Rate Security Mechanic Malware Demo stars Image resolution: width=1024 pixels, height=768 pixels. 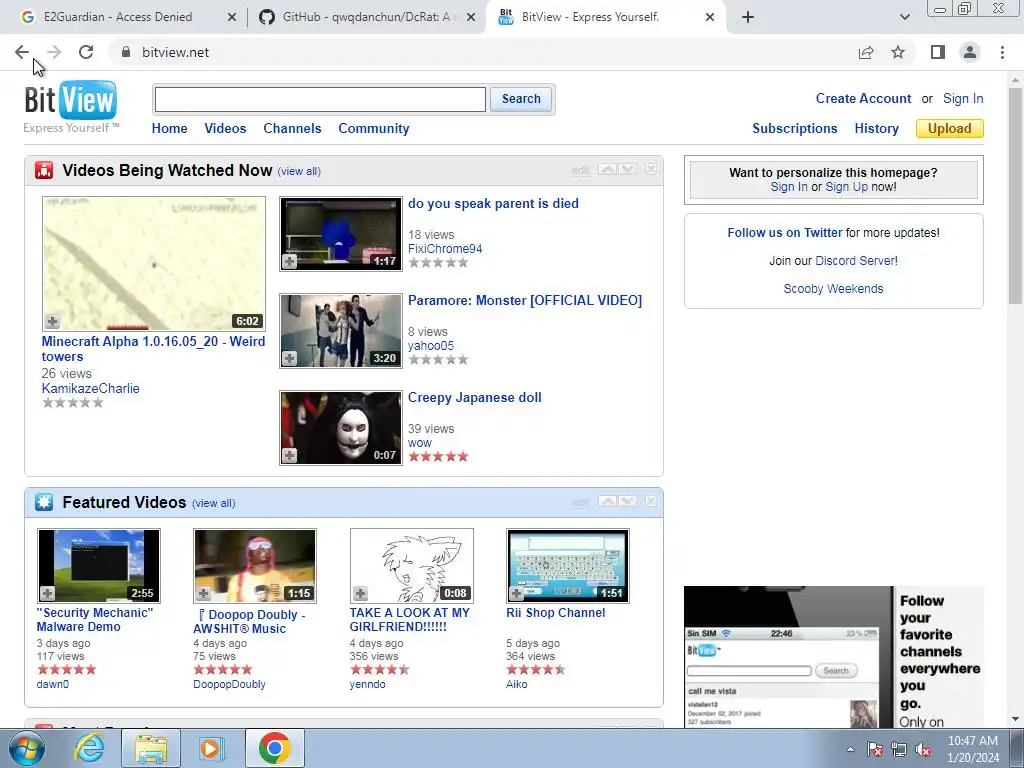click(x=67, y=669)
